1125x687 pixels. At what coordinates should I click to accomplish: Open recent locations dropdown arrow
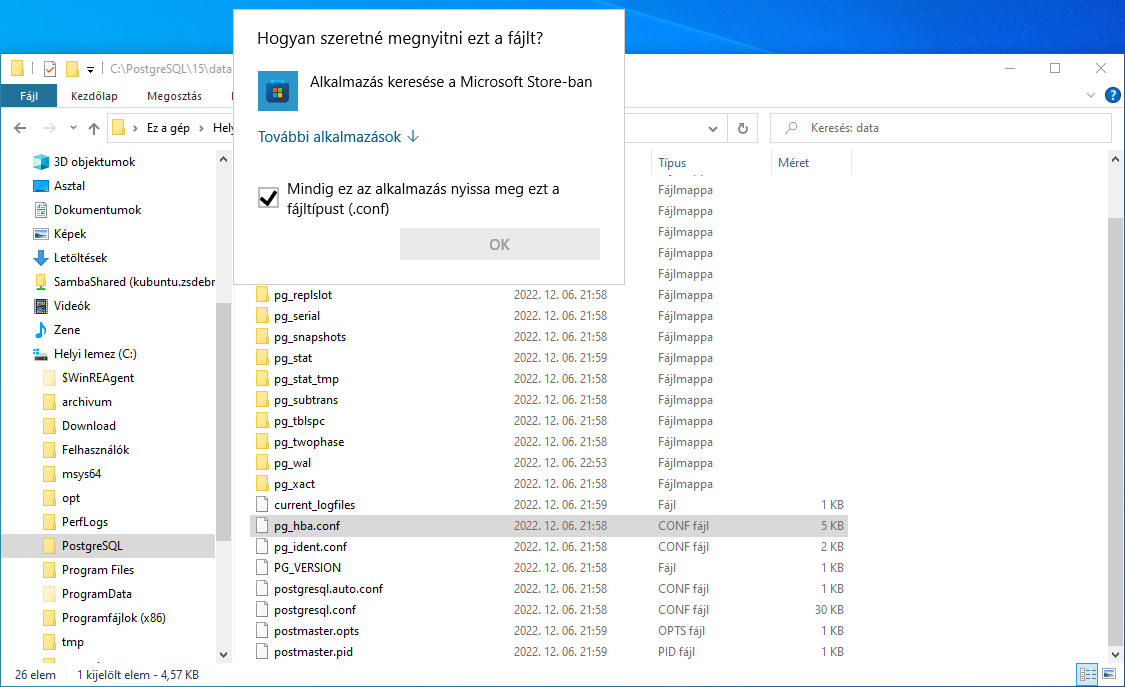(x=73, y=128)
